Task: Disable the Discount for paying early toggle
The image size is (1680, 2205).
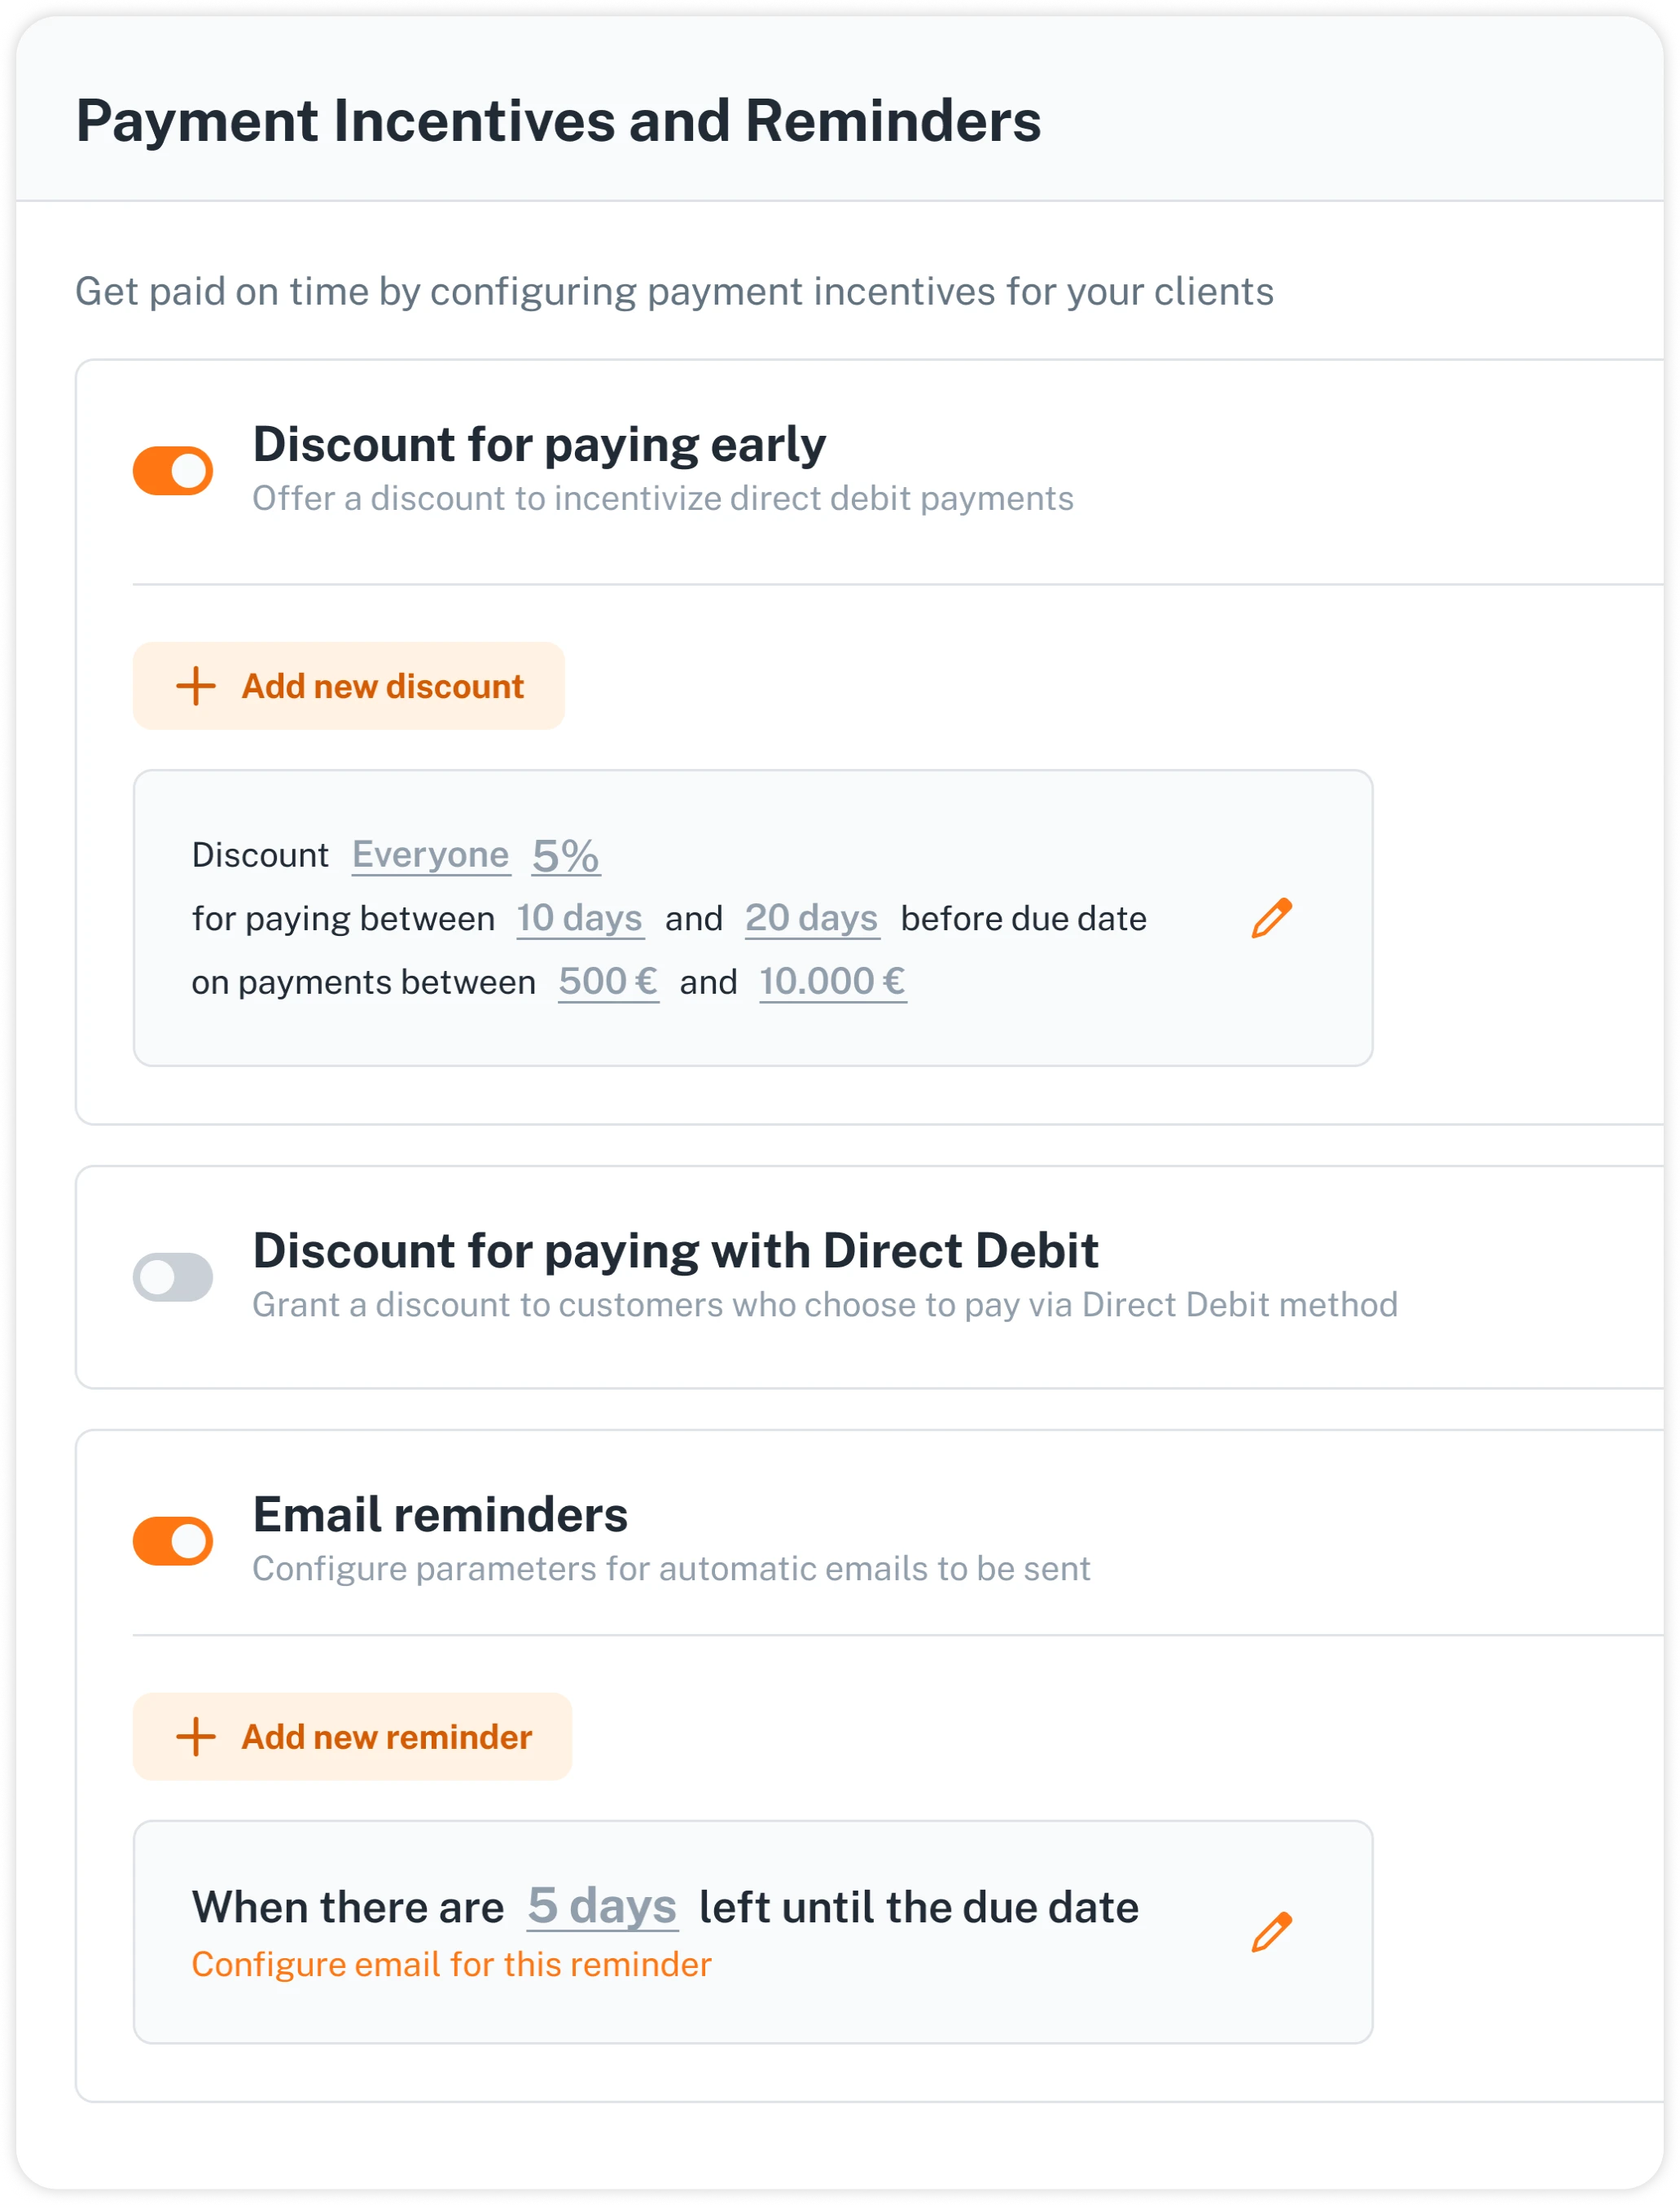Action: click(x=173, y=470)
